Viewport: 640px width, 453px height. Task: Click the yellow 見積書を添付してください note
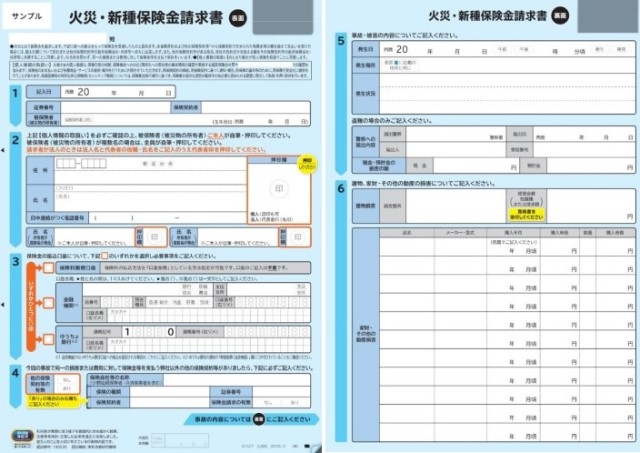click(x=526, y=215)
